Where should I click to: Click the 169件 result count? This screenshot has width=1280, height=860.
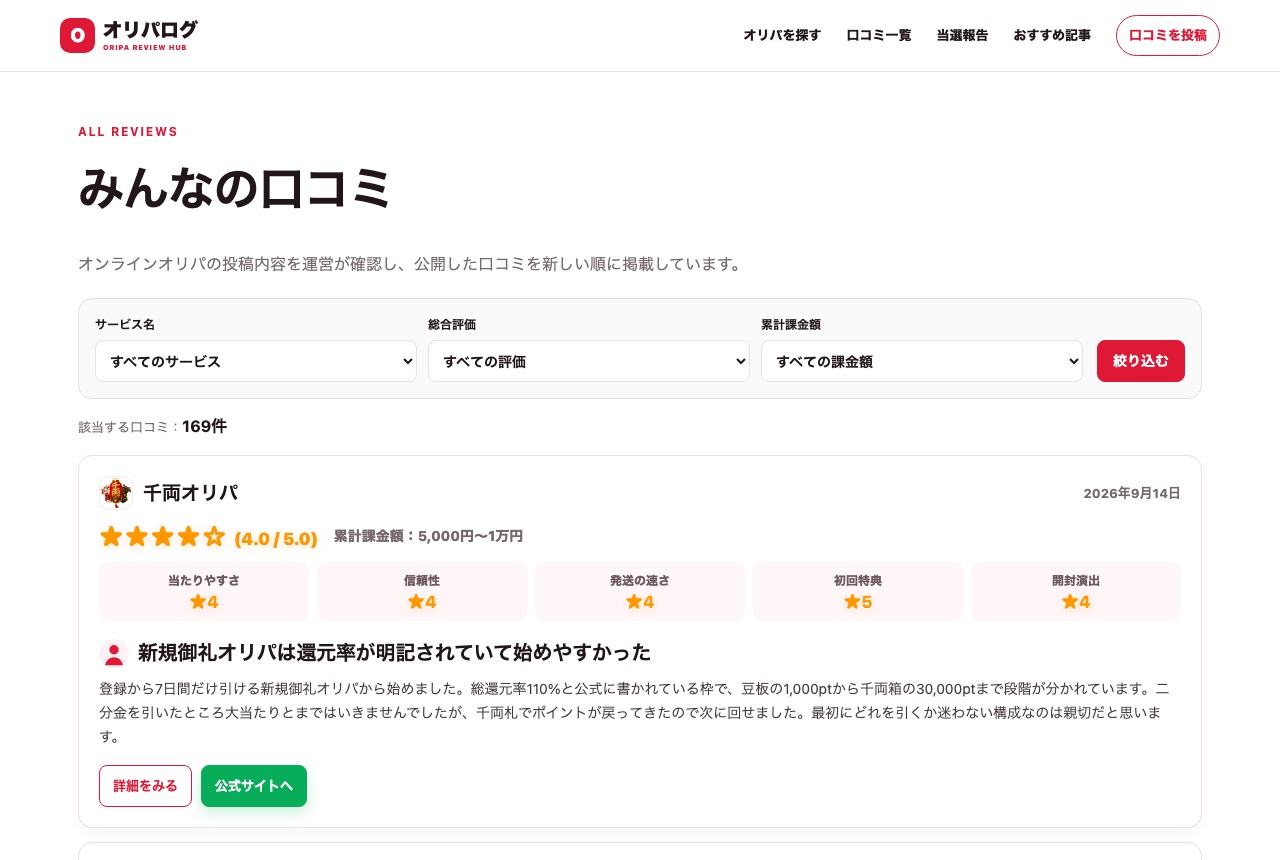(x=204, y=426)
